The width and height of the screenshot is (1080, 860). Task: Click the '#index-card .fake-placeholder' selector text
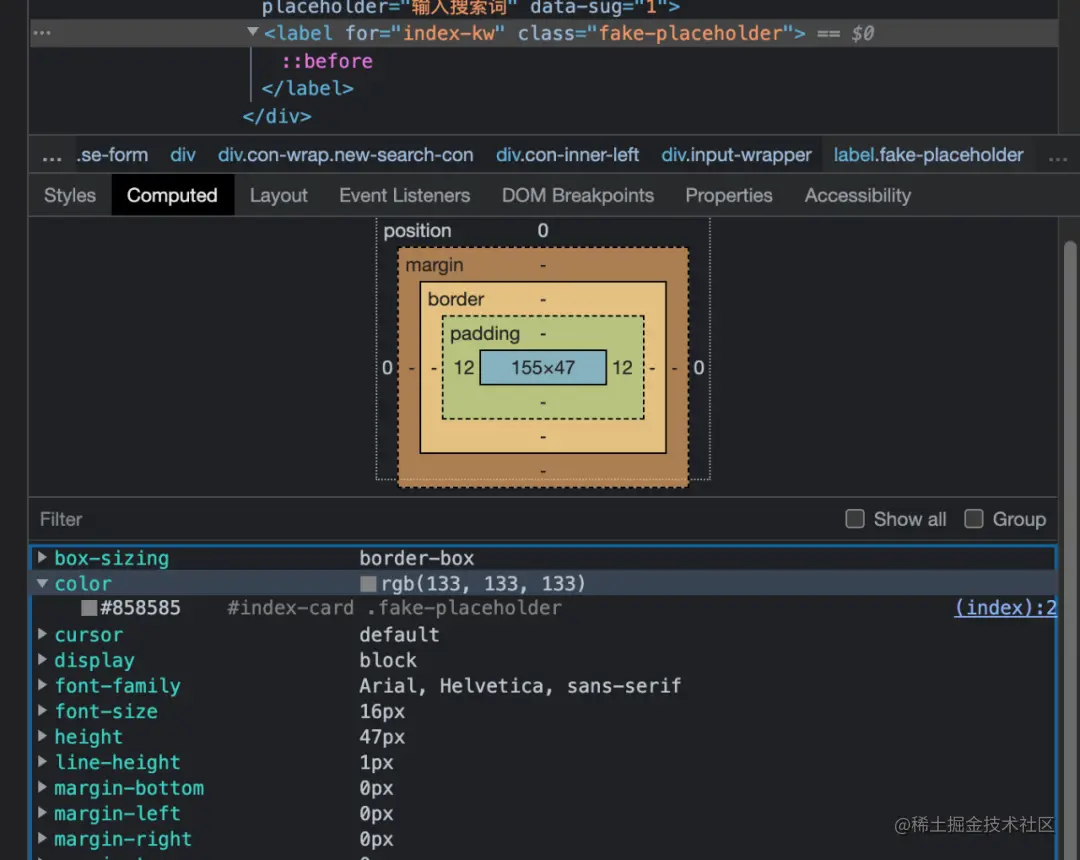[x=395, y=608]
